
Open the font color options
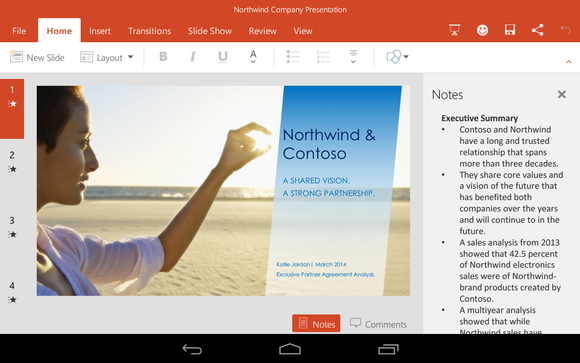point(253,57)
